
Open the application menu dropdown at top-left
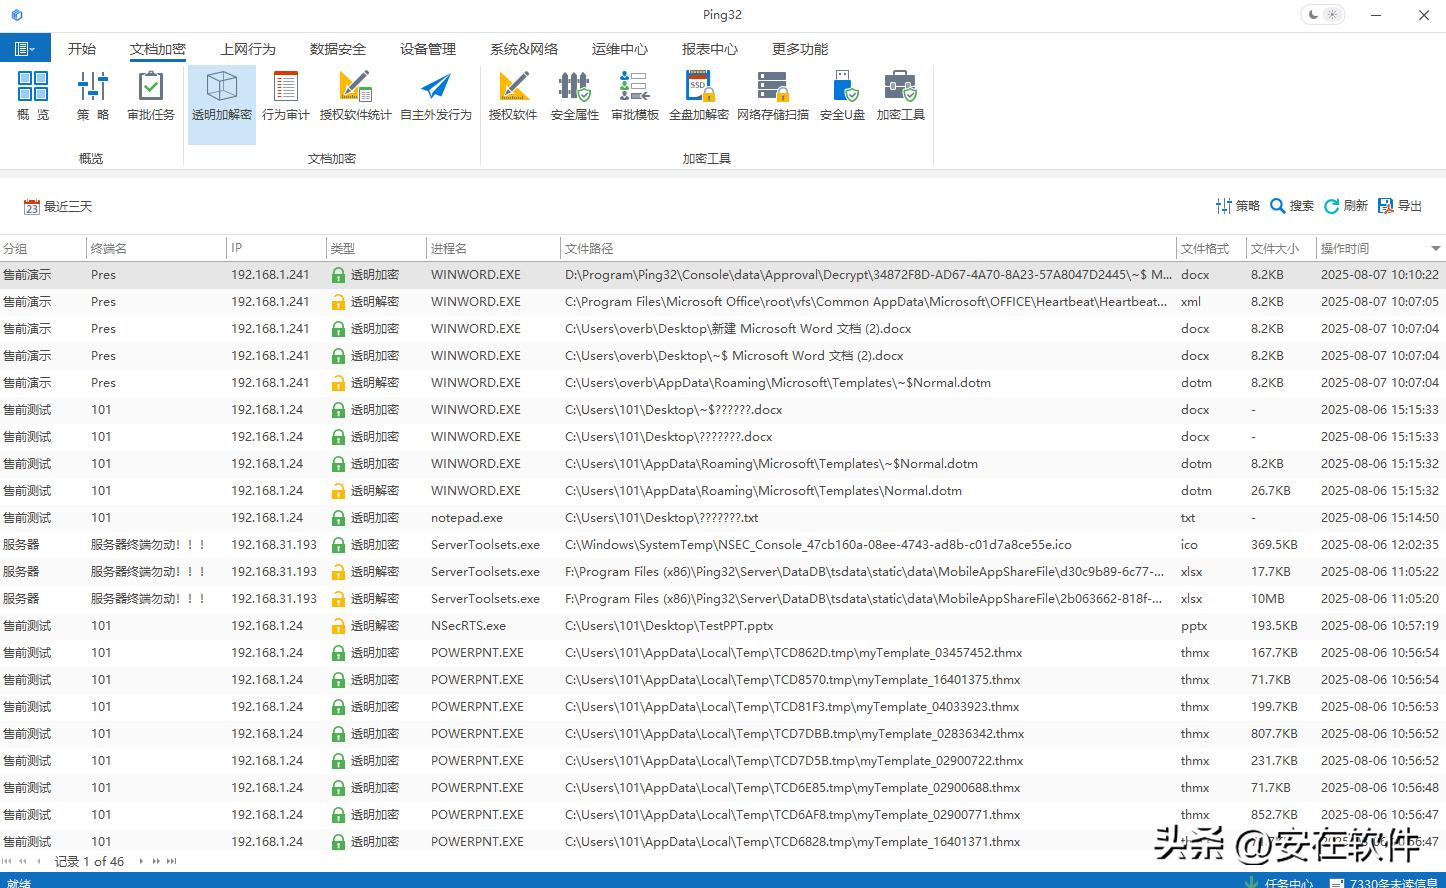point(25,48)
